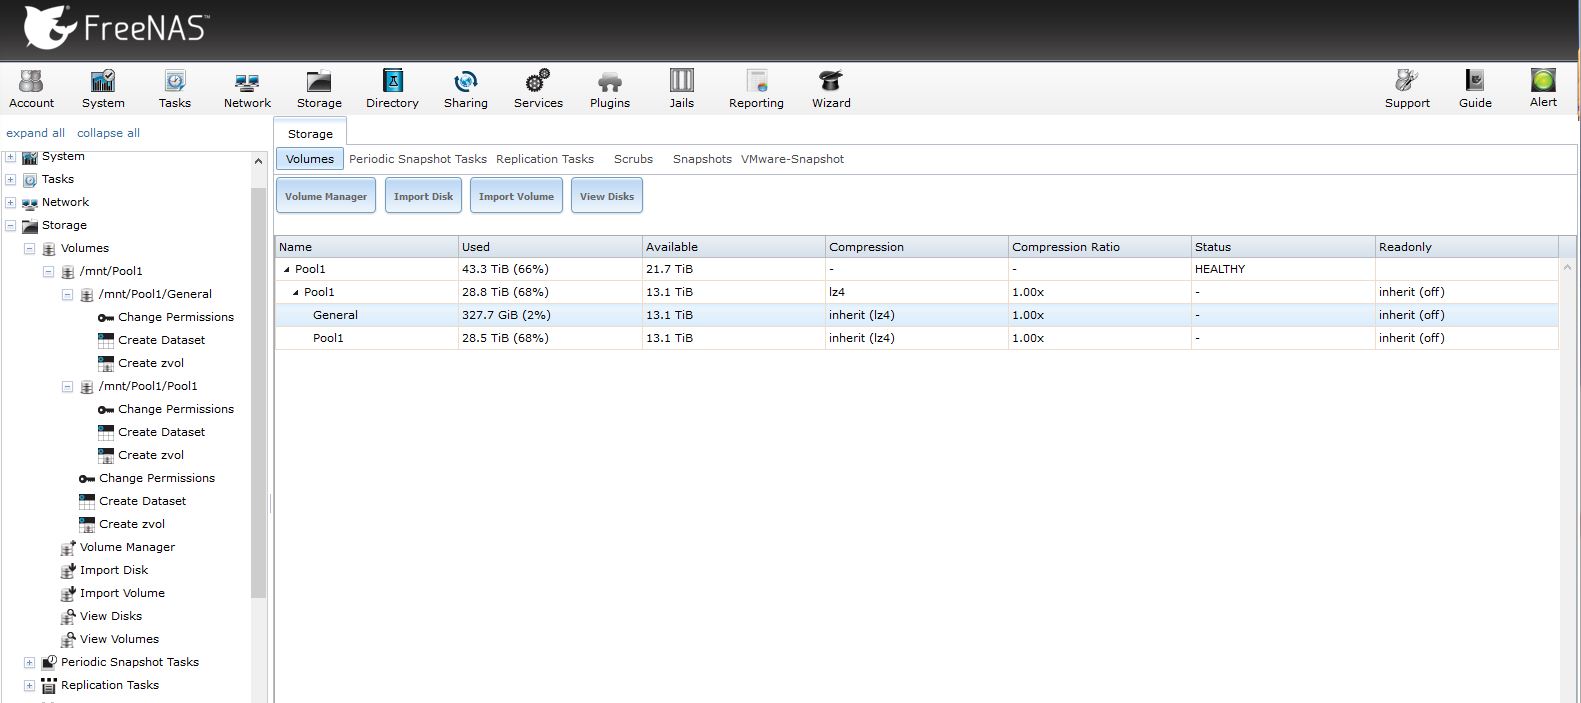Sort by the Name column header
This screenshot has height=703, width=1581.
click(x=366, y=247)
